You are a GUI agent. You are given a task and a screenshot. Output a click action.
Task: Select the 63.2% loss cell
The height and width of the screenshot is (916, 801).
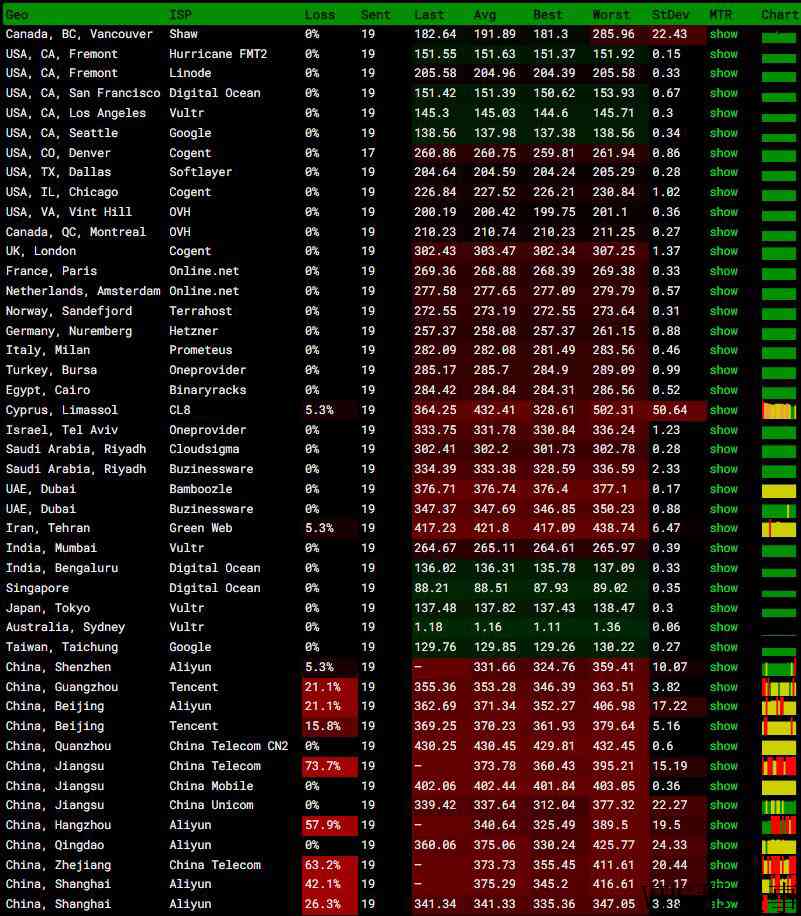click(330, 865)
